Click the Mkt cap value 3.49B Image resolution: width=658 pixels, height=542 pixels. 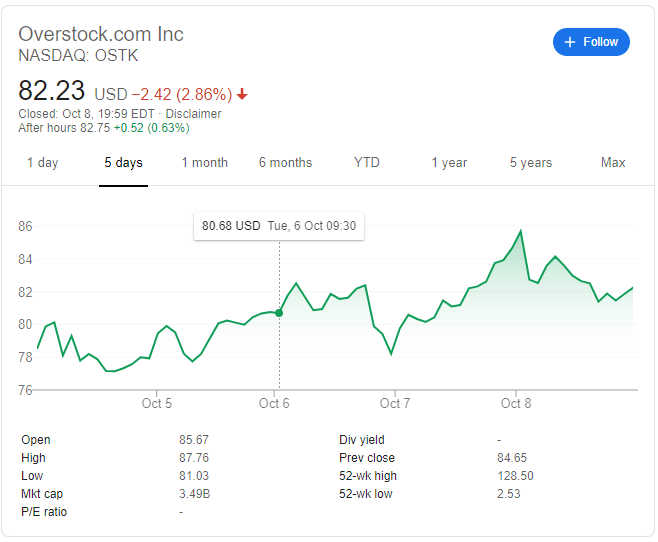pyautogui.click(x=194, y=494)
